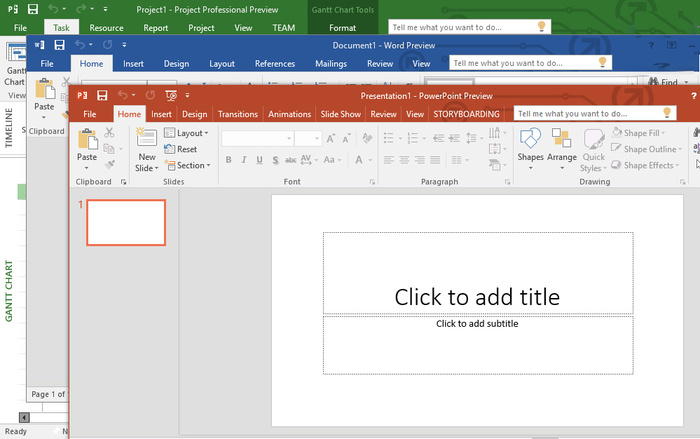Click the Paste icon in PowerPoint
Image resolution: width=700 pixels, height=439 pixels.
tap(87, 140)
